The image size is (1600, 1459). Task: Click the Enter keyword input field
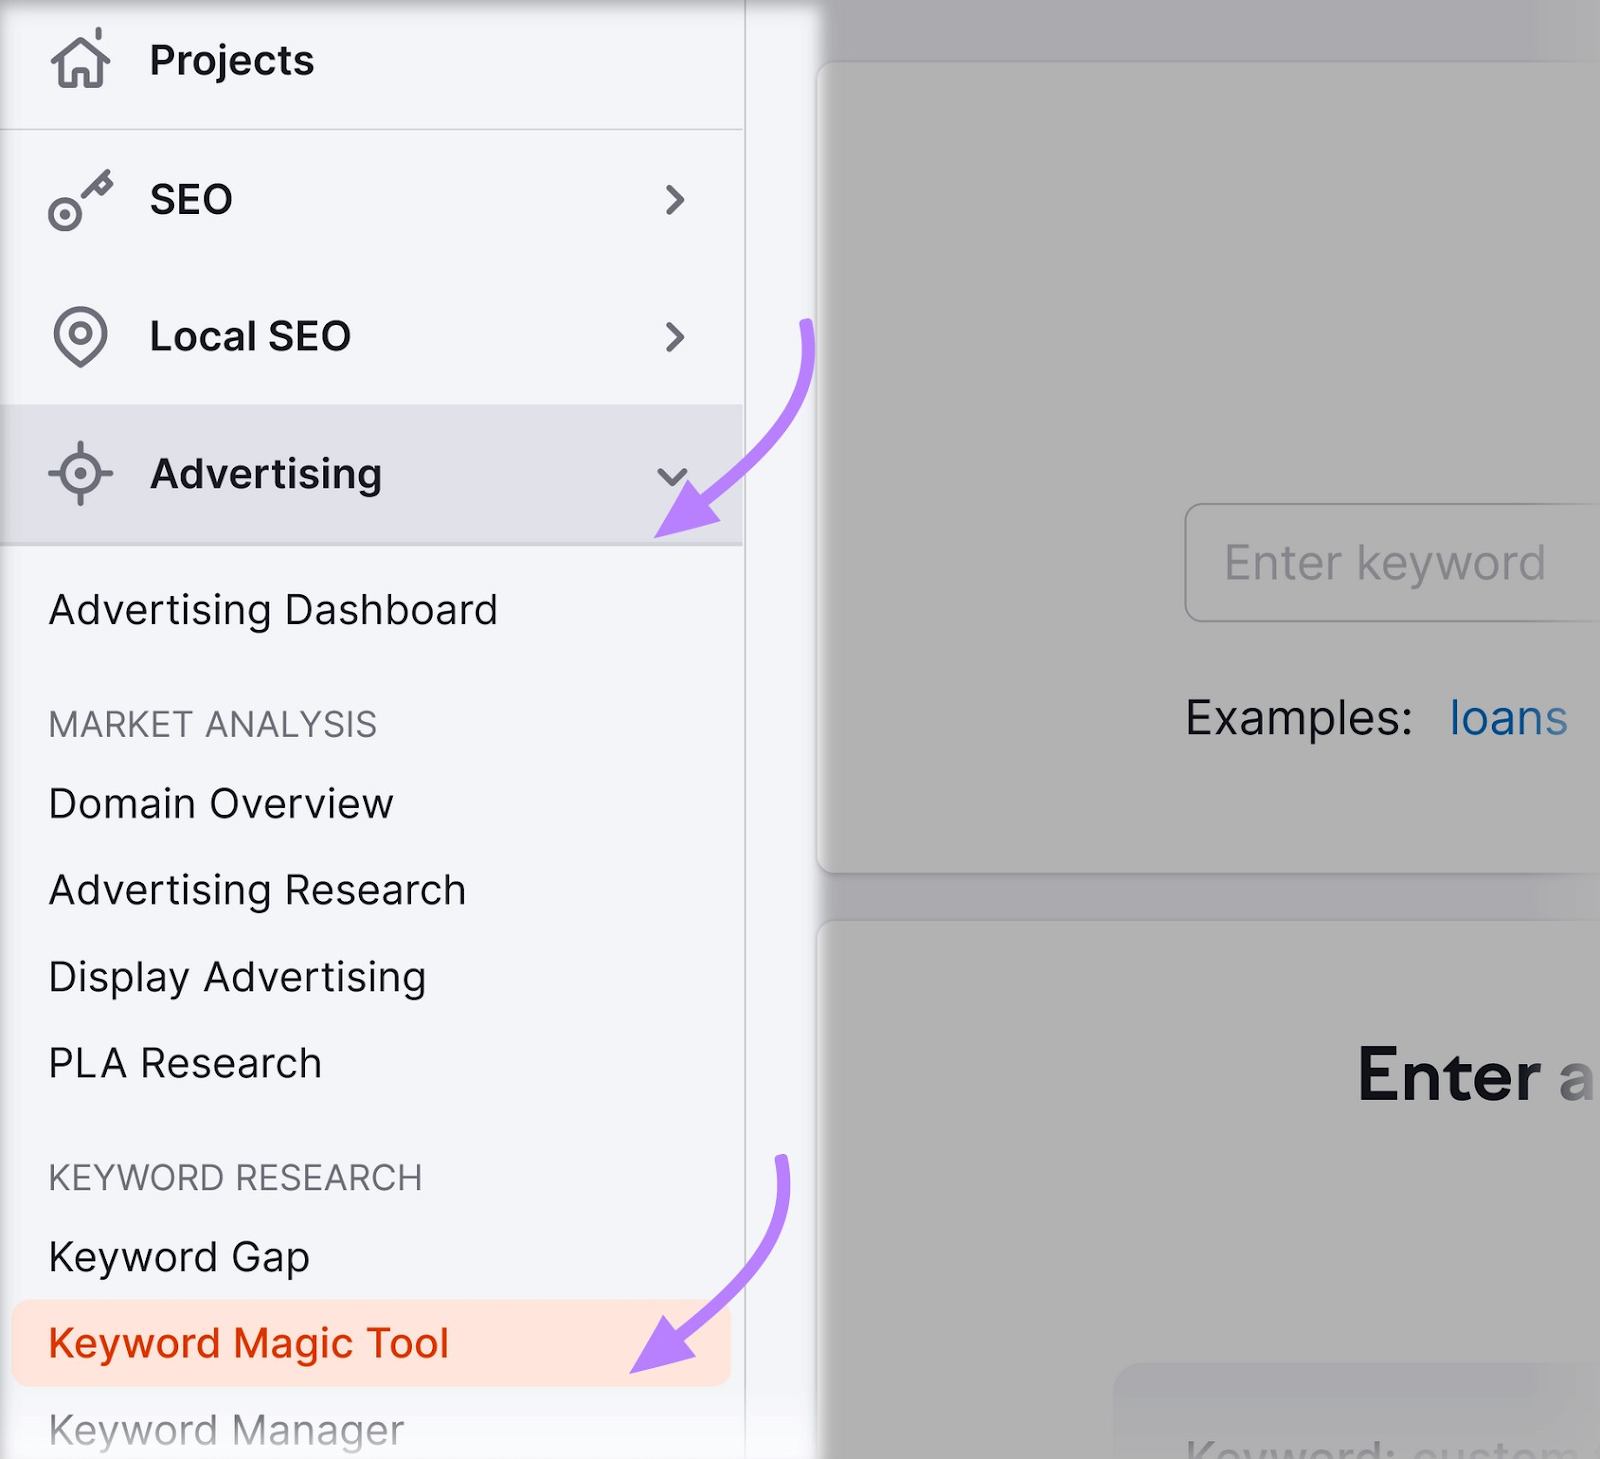[1392, 563]
